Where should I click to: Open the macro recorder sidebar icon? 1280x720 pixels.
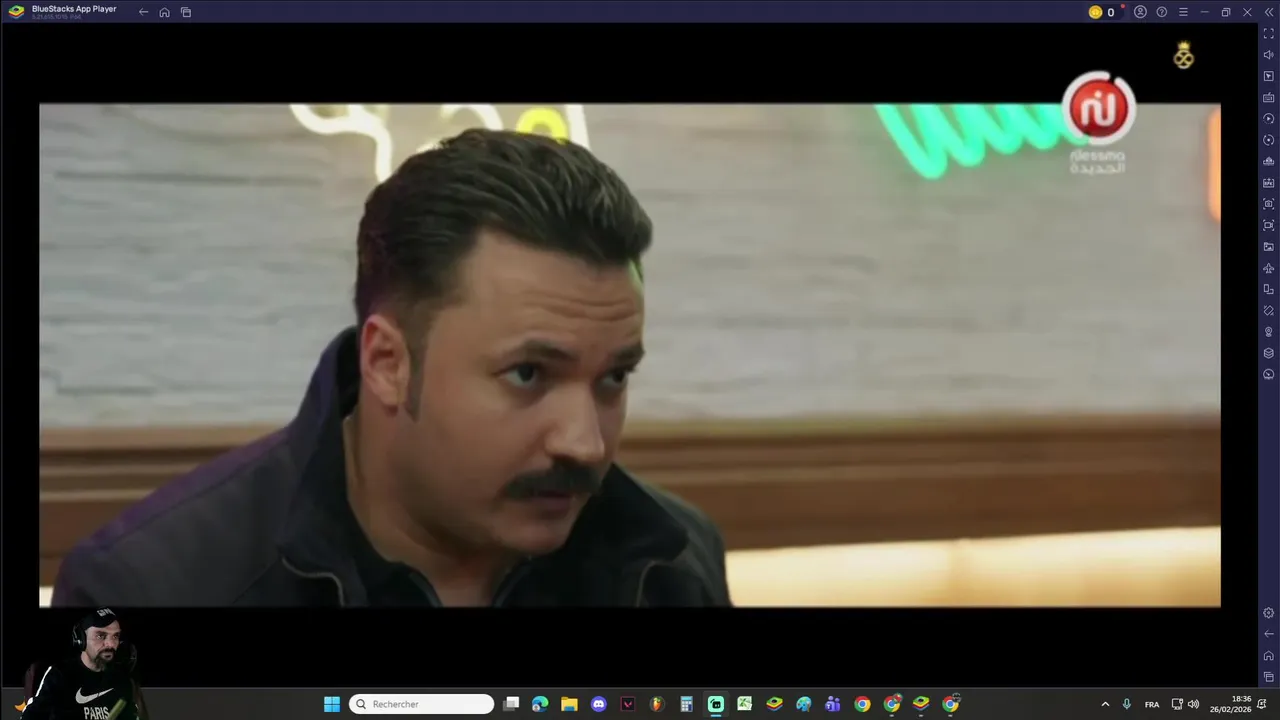1268,119
